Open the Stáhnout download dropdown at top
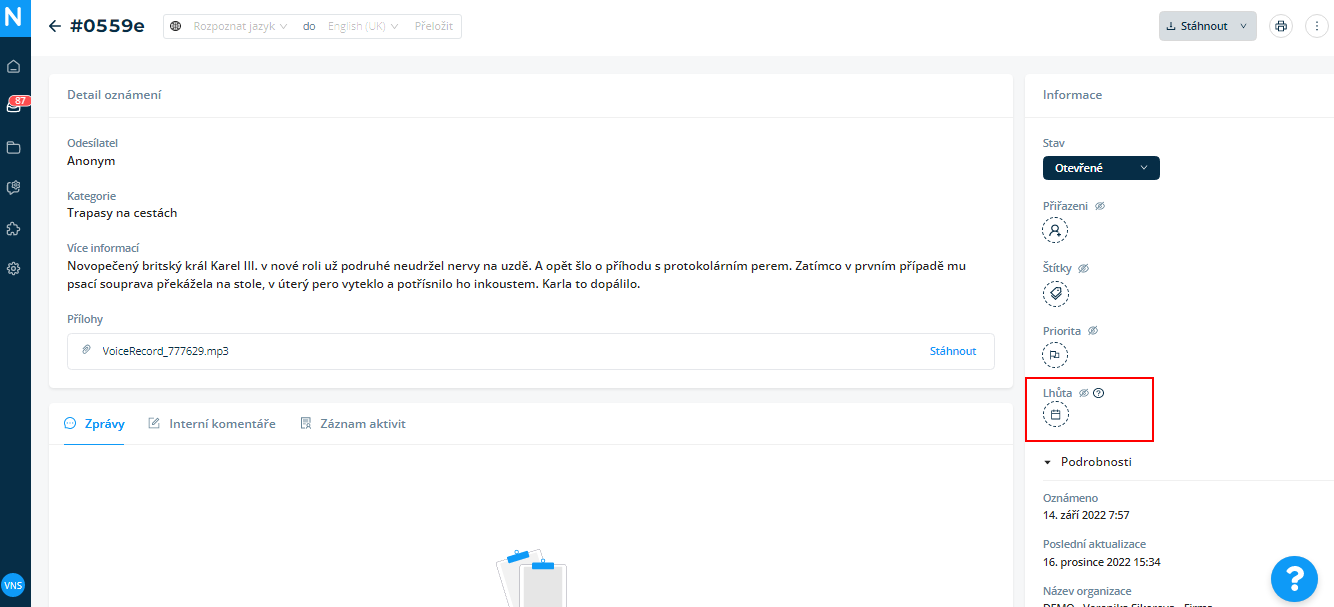The height and width of the screenshot is (607, 1334). (1208, 26)
